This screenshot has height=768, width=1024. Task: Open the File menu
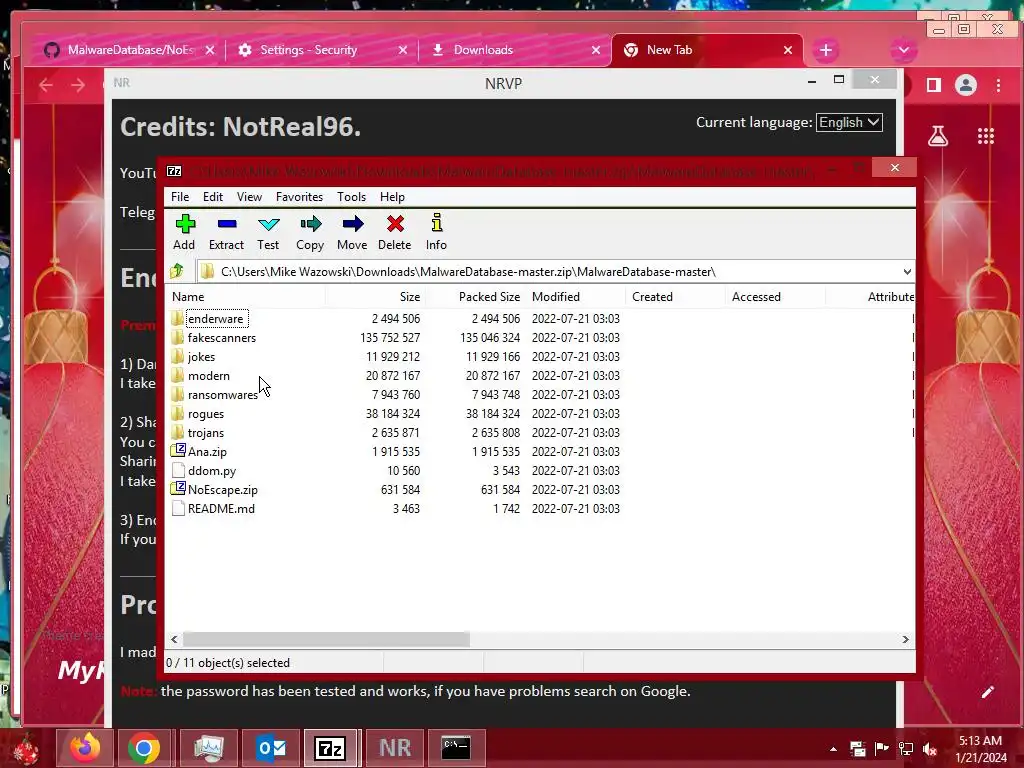(x=180, y=197)
